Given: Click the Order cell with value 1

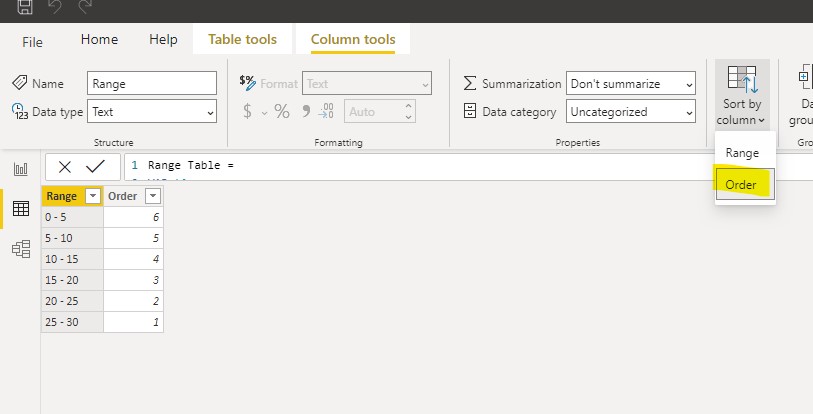Looking at the screenshot, I should click(133, 322).
